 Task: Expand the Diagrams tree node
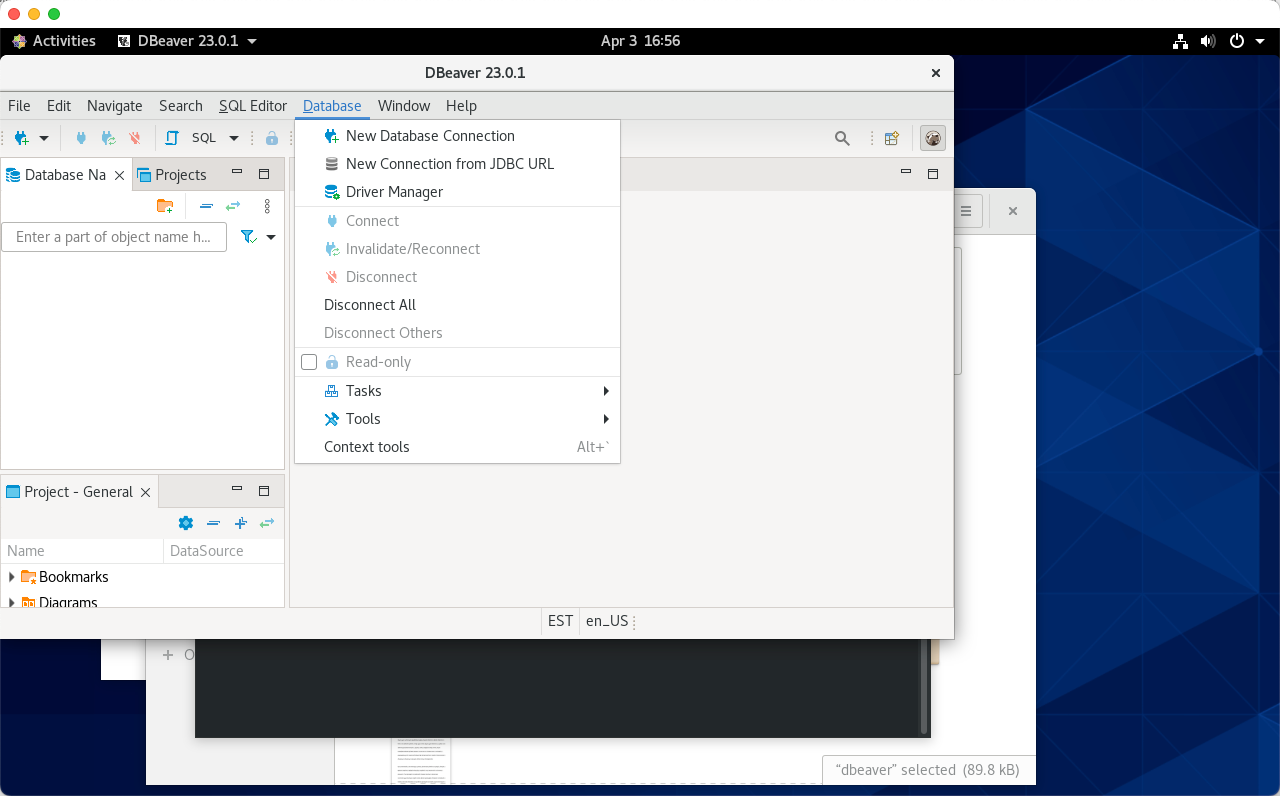pyautogui.click(x=12, y=603)
